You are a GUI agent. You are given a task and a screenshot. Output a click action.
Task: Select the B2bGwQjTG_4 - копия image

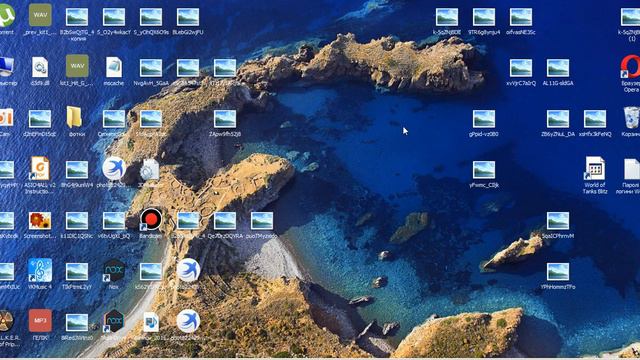pos(77,18)
